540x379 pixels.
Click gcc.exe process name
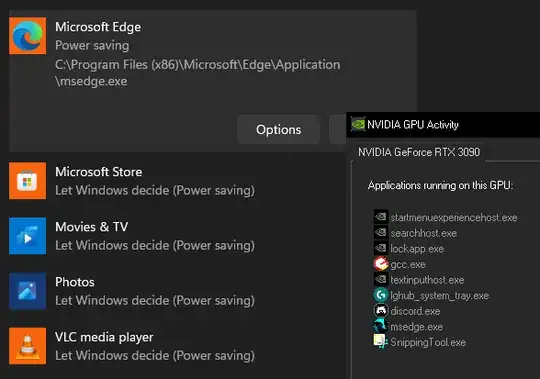(408, 264)
